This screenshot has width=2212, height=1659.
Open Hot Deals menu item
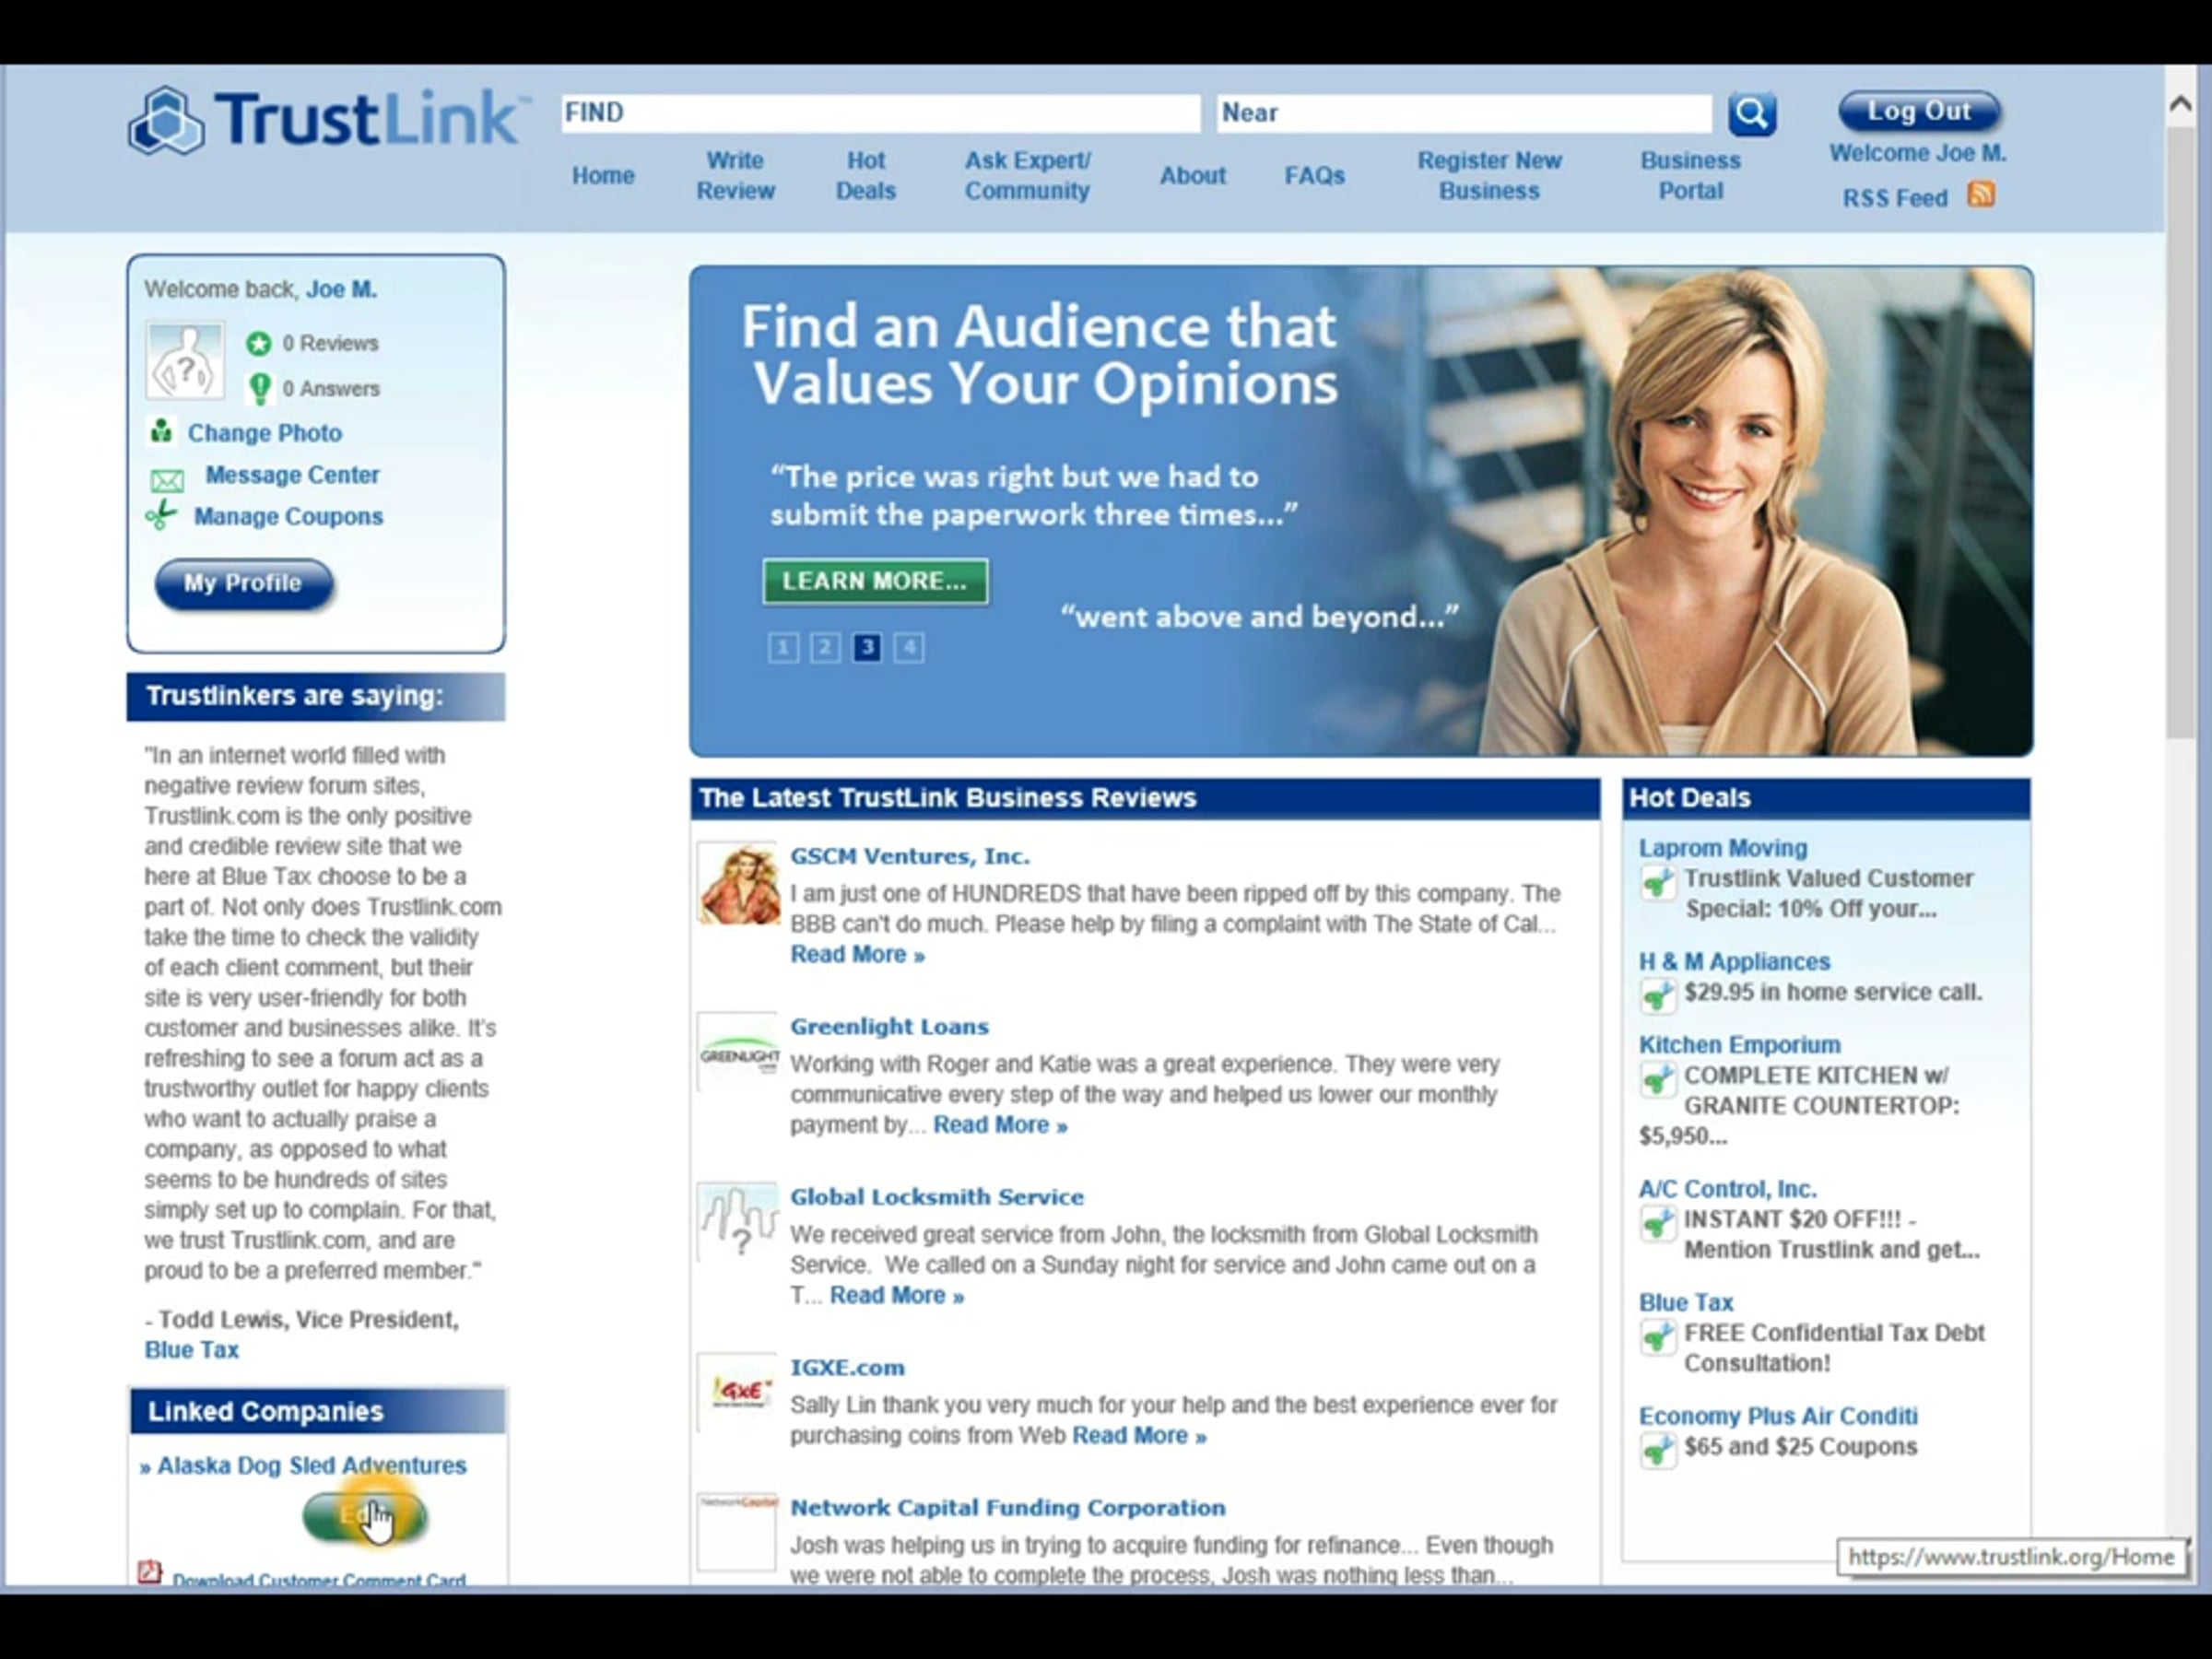[x=866, y=175]
